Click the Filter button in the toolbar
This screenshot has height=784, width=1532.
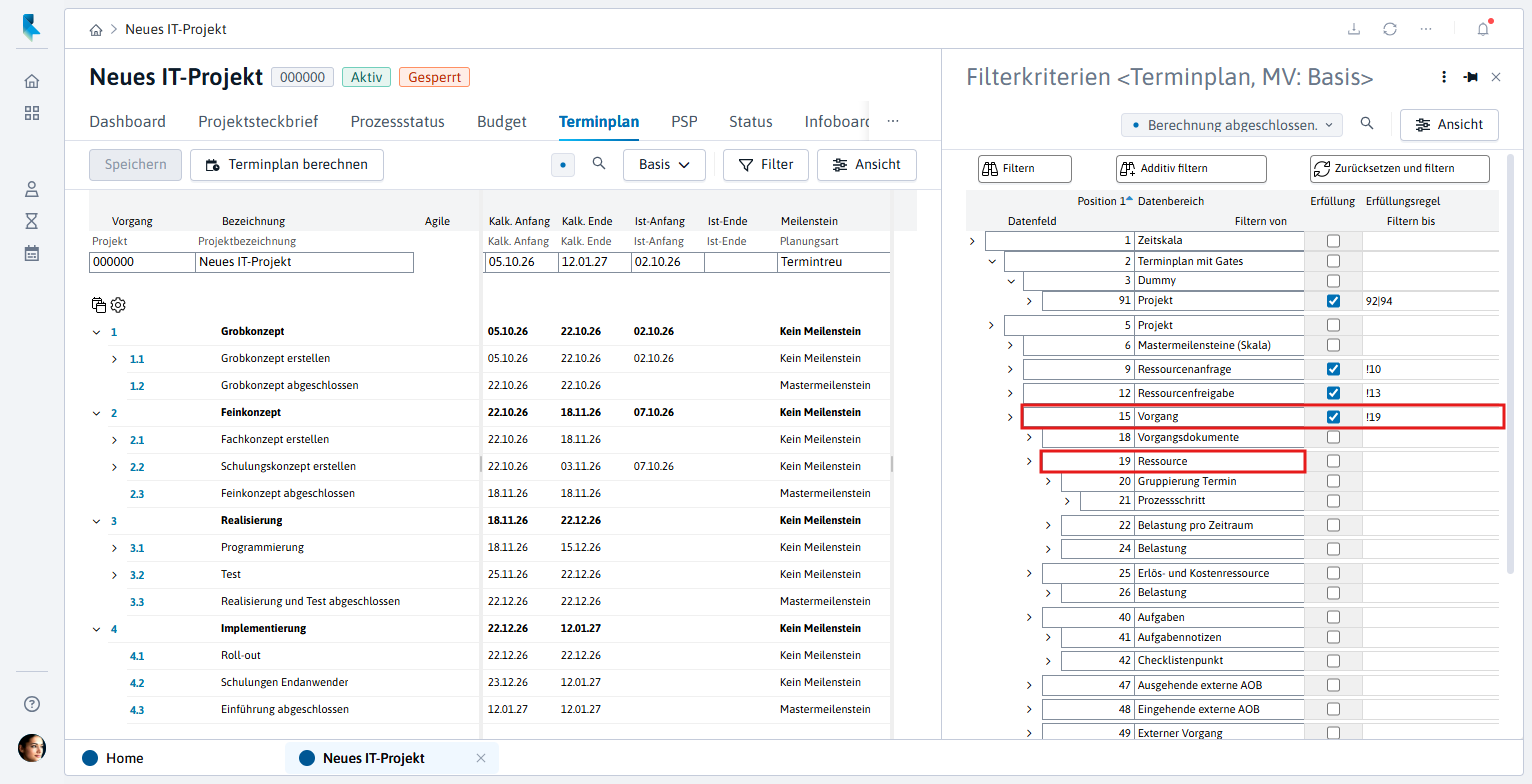[766, 164]
